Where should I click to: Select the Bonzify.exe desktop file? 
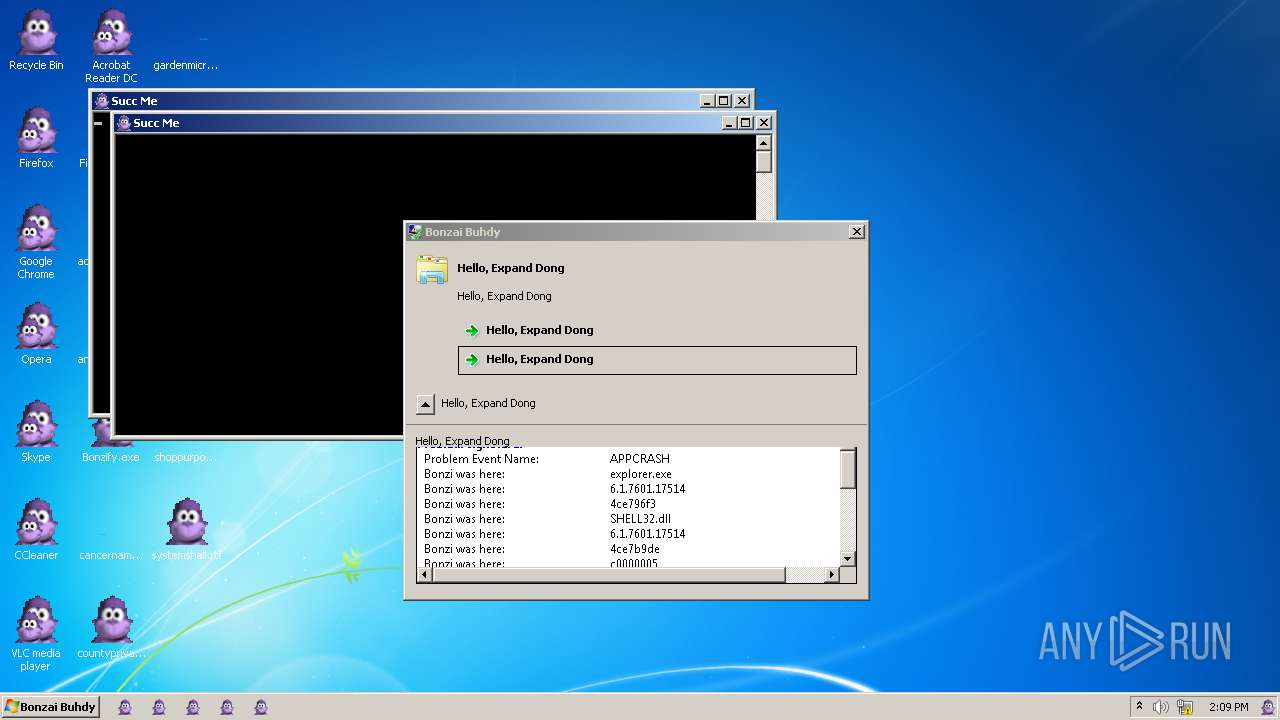point(110,457)
